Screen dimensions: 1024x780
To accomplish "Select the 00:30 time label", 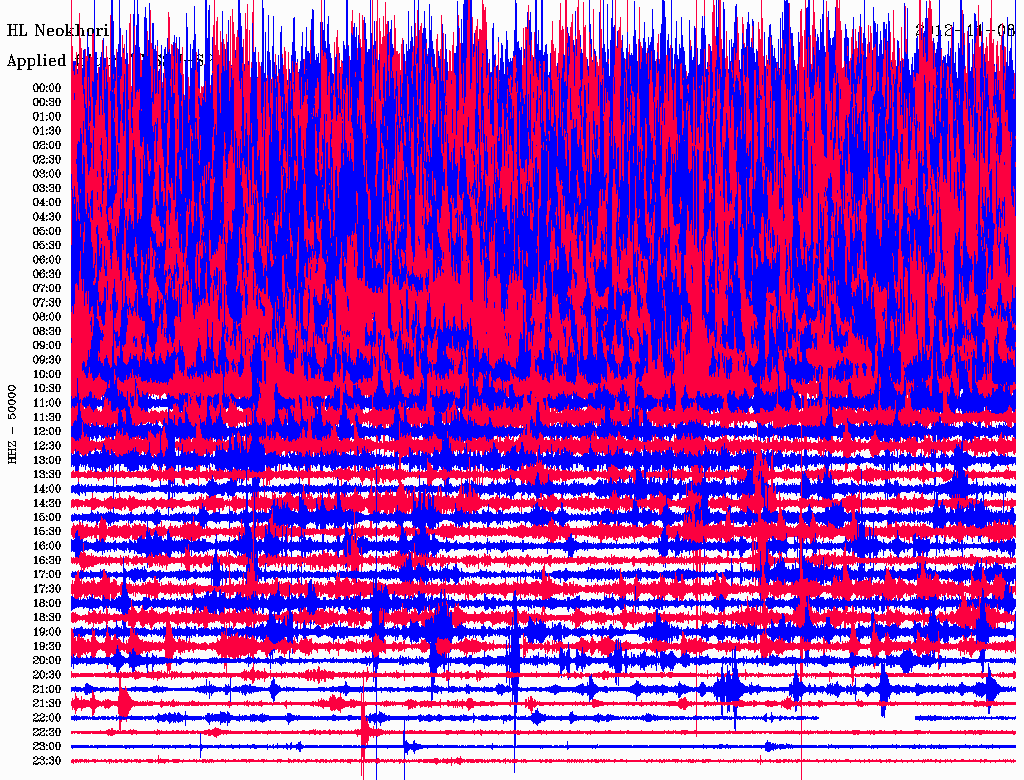I will pos(47,102).
